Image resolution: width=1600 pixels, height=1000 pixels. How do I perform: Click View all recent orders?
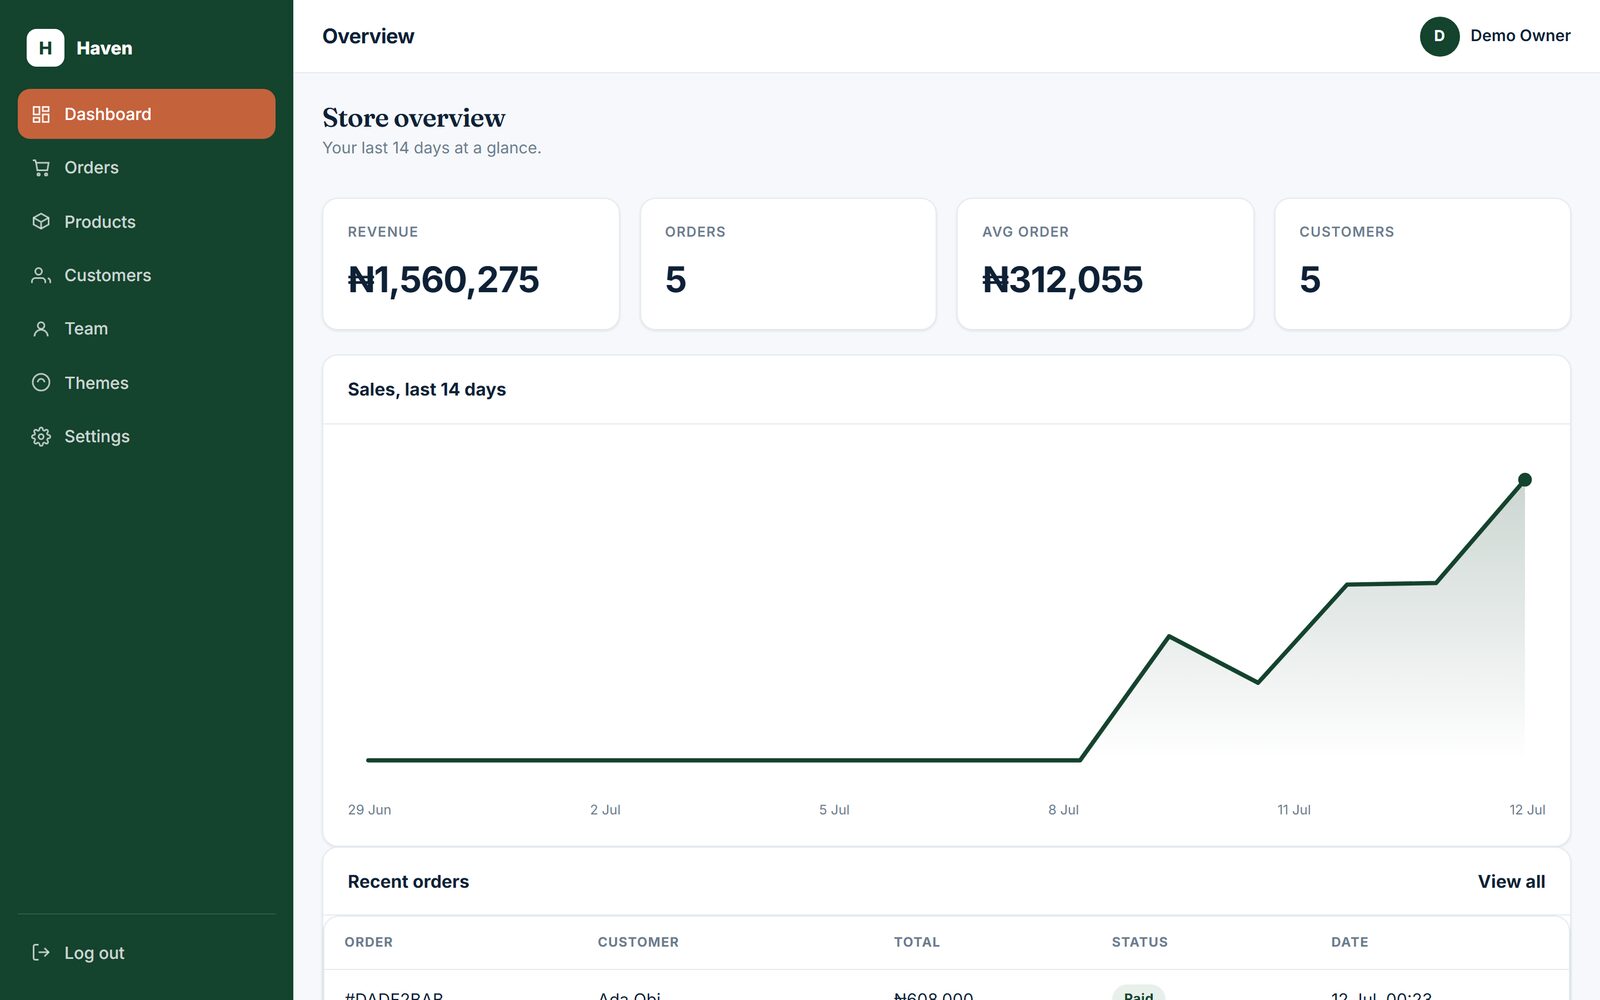click(1511, 881)
